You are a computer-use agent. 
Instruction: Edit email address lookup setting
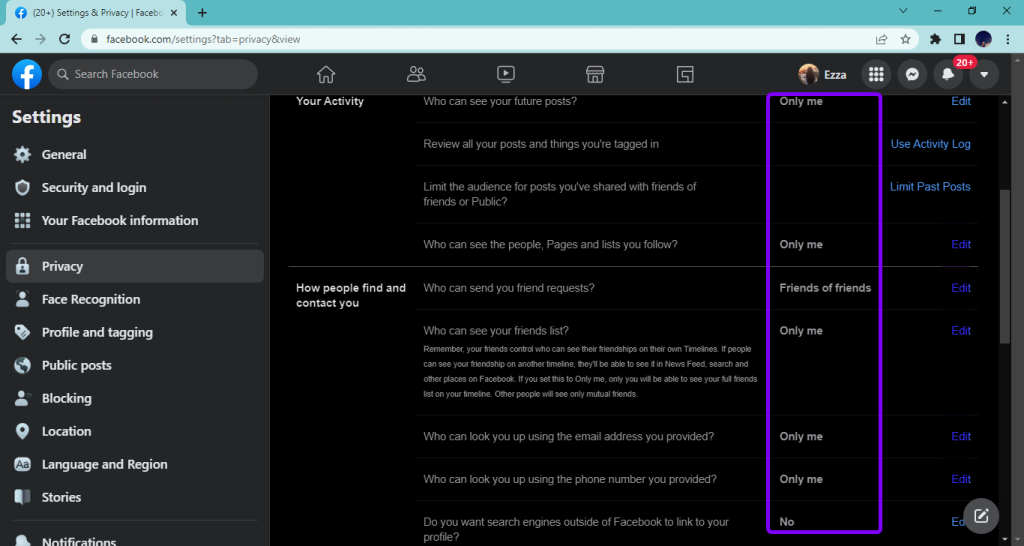coord(961,436)
